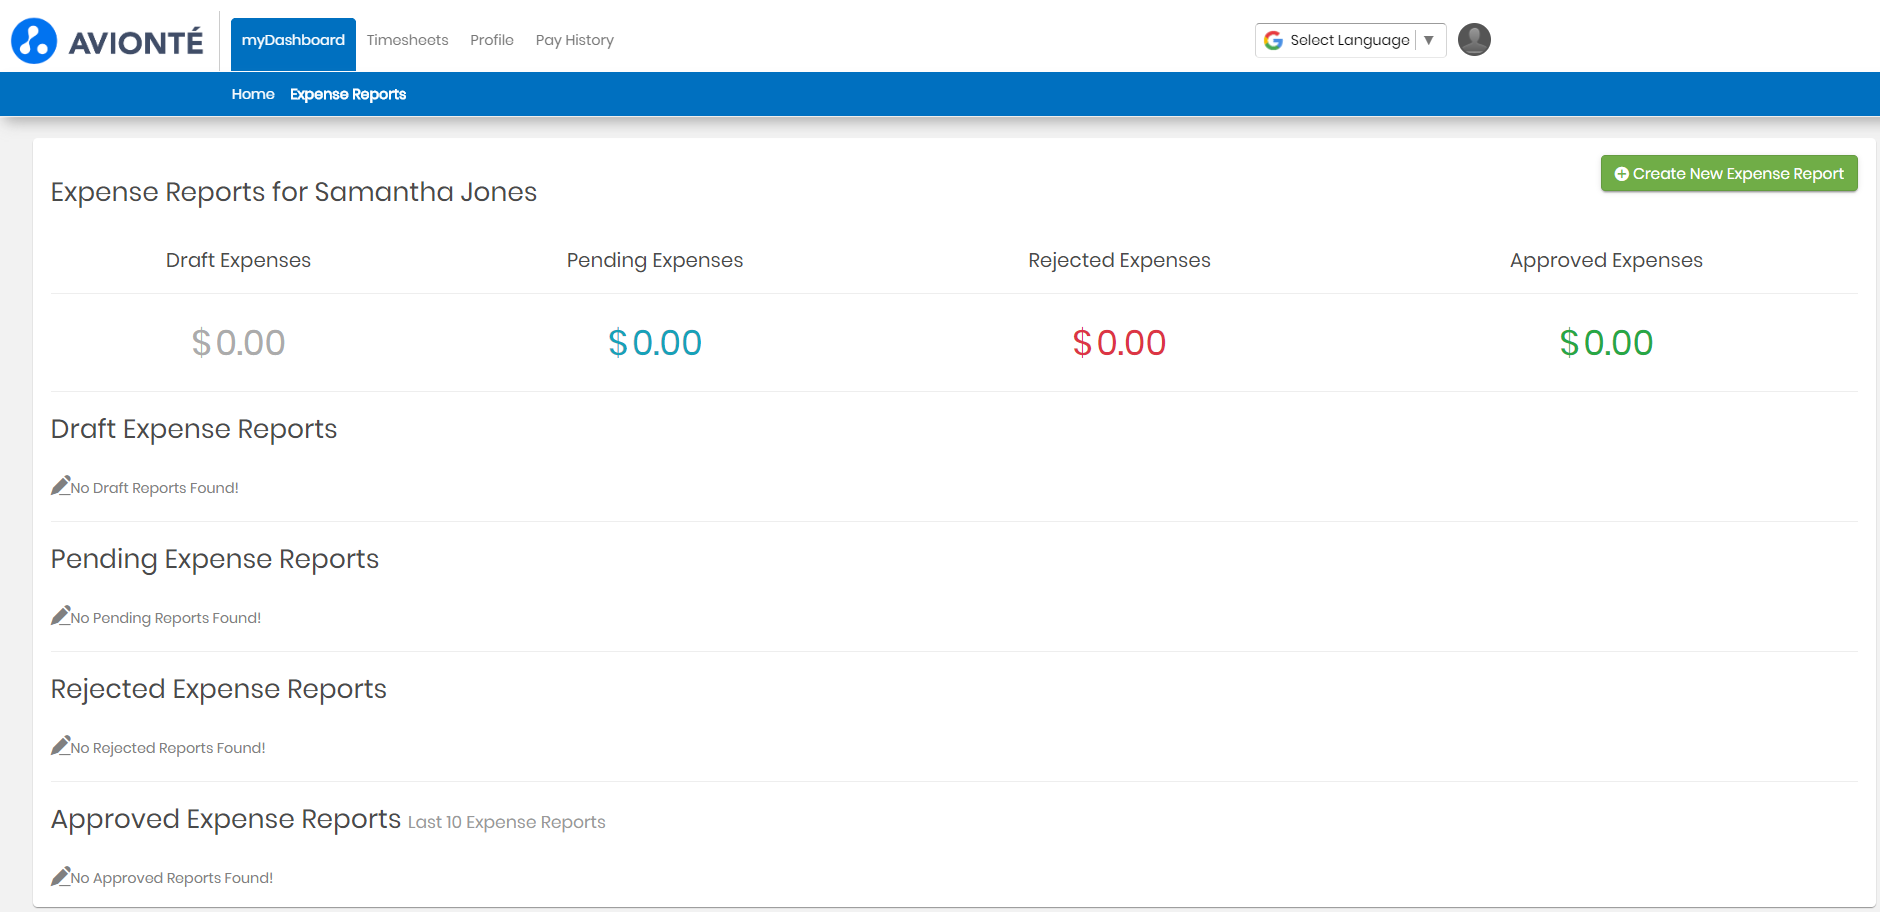This screenshot has width=1880, height=912.
Task: View the Pay History tab
Action: pos(574,40)
